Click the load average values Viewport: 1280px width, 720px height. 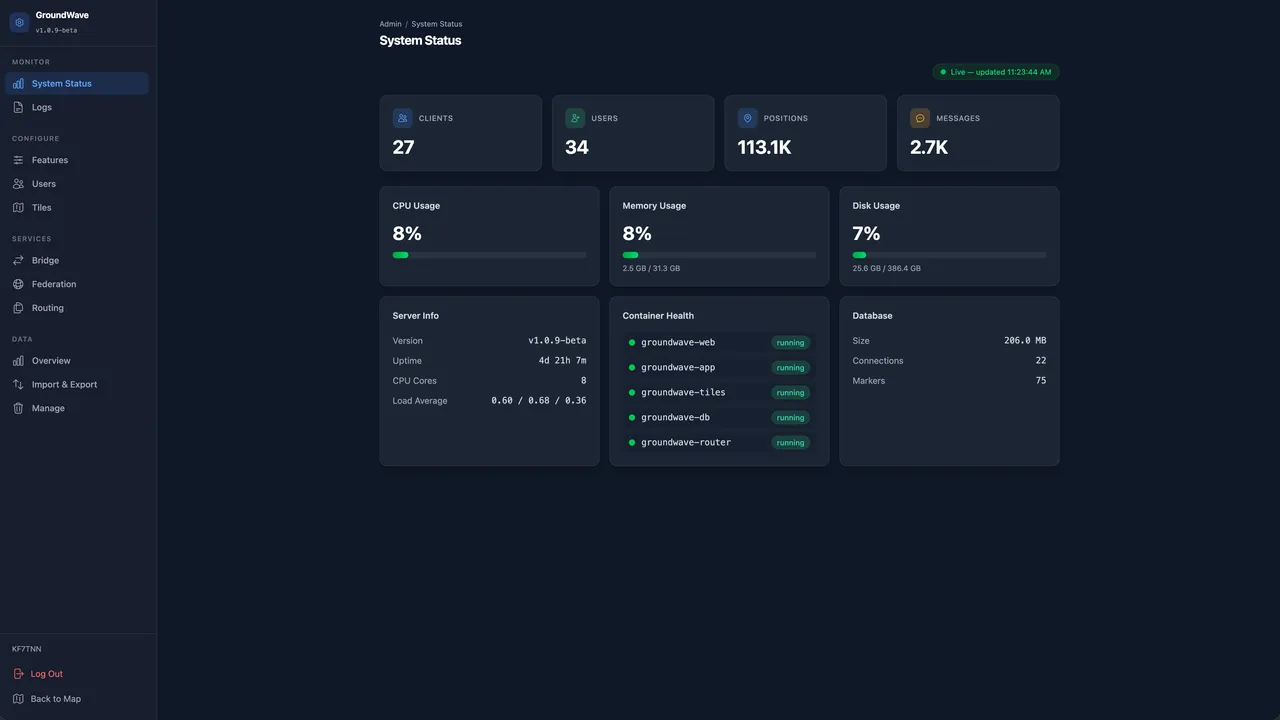click(539, 401)
